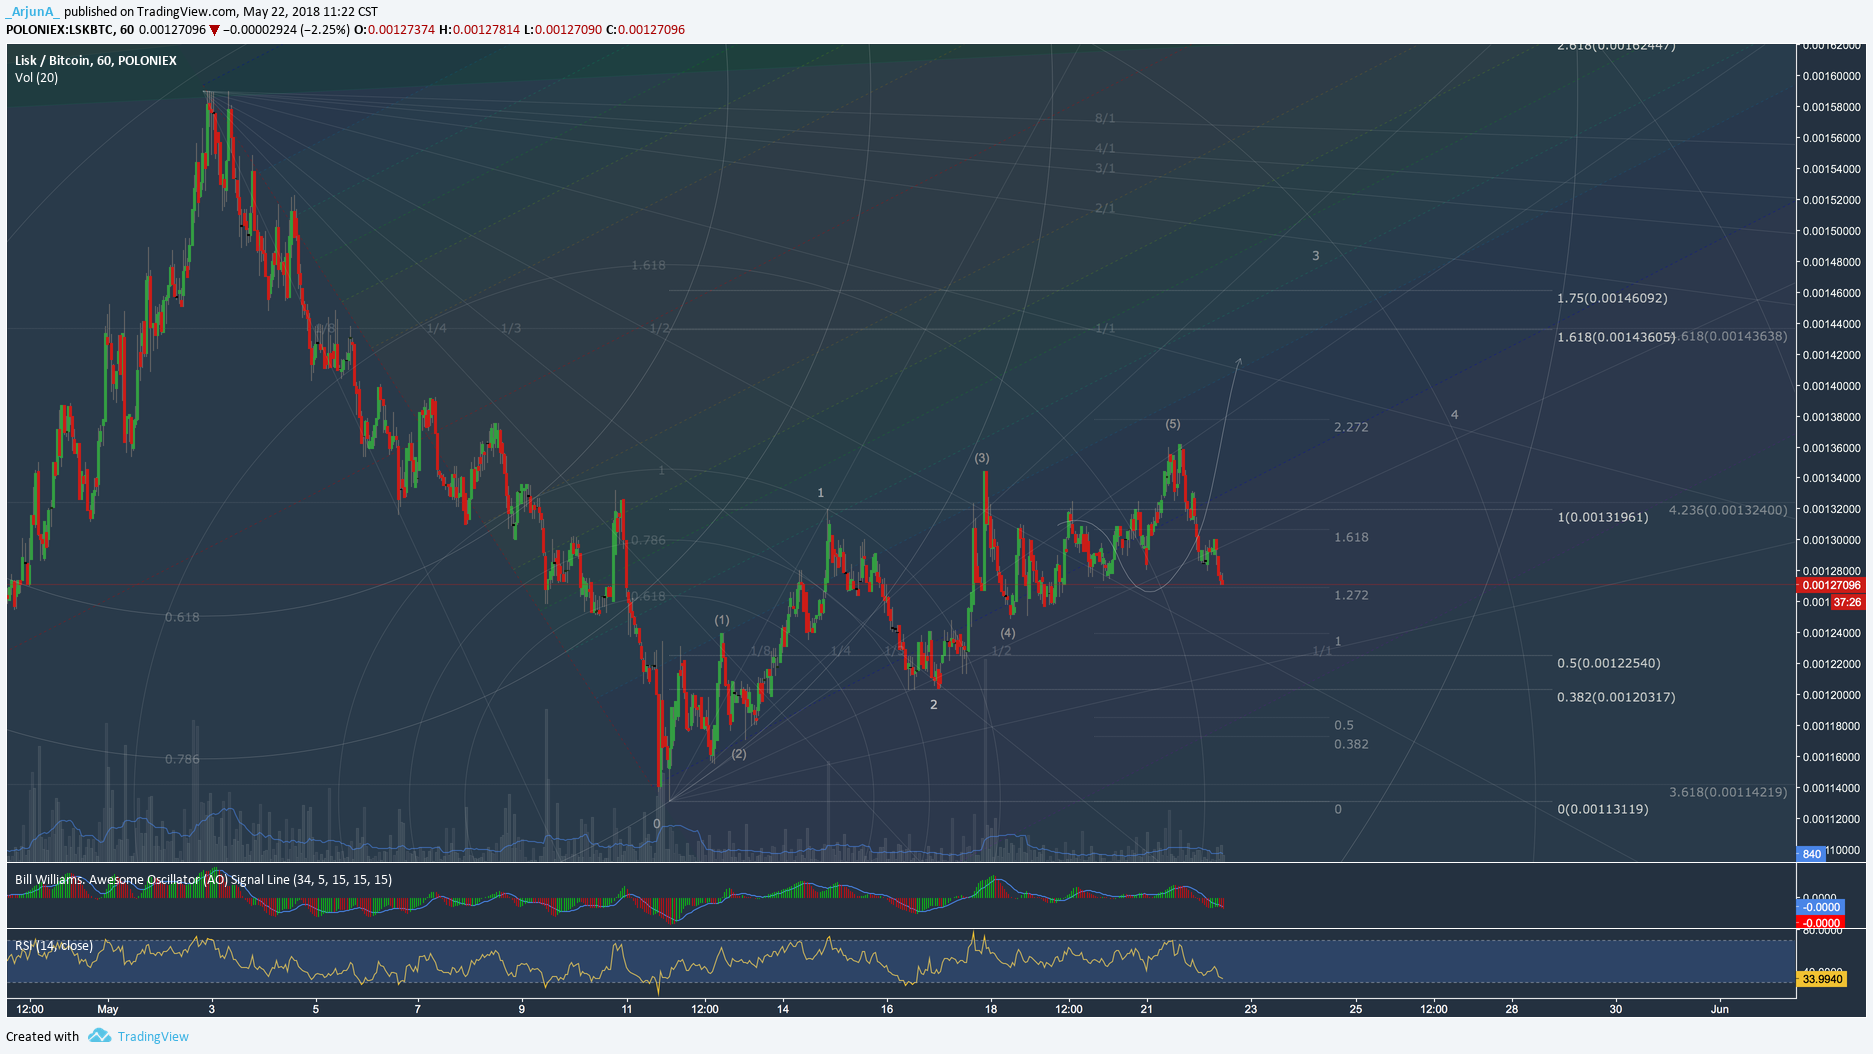Click the Lisk / Bitcoin, 60, POLONIEX title
Image resolution: width=1873 pixels, height=1054 pixels.
96,61
